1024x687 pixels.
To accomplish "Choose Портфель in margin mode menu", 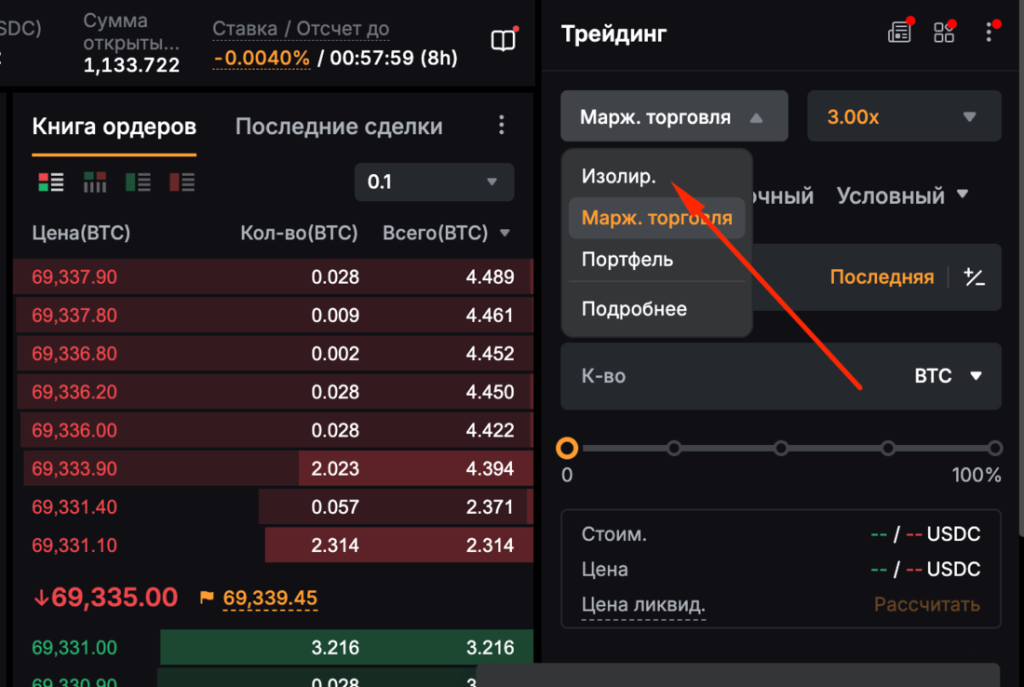I will point(627,260).
